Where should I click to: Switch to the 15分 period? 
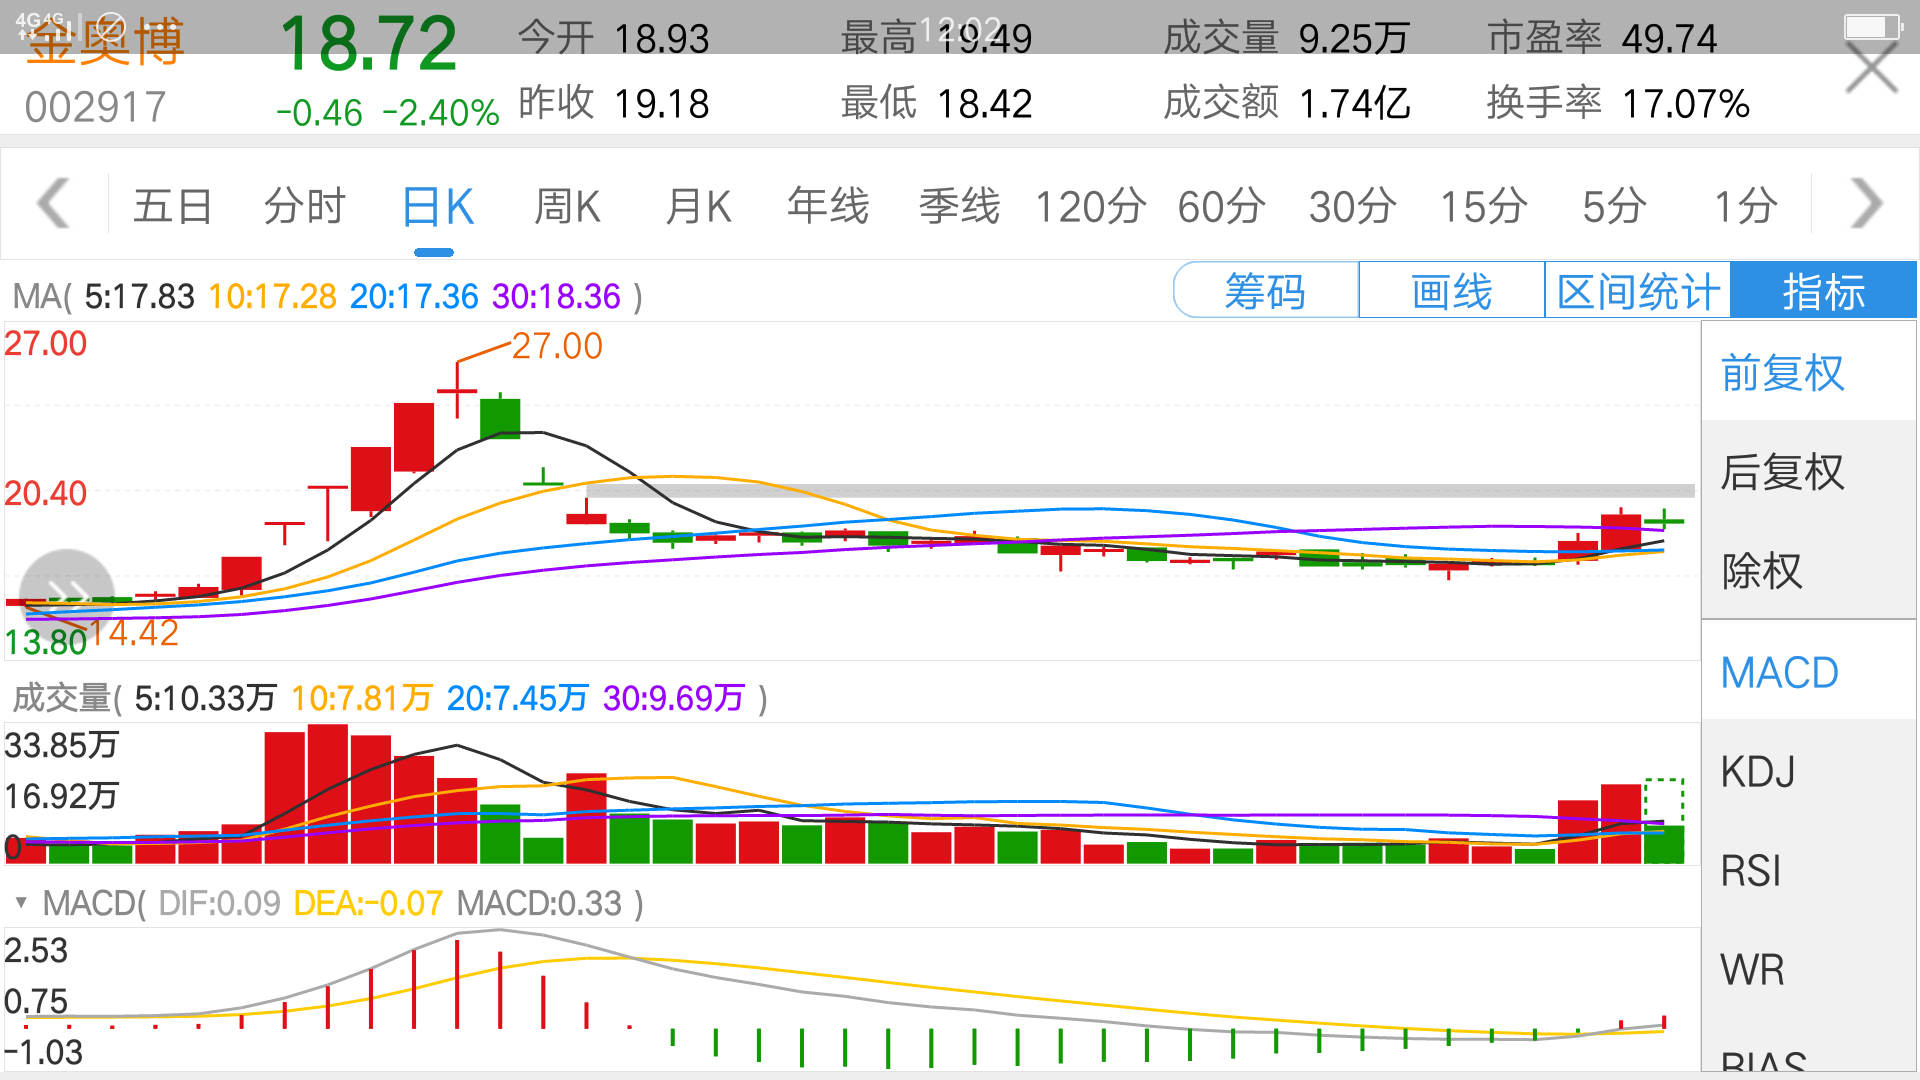coord(1483,207)
